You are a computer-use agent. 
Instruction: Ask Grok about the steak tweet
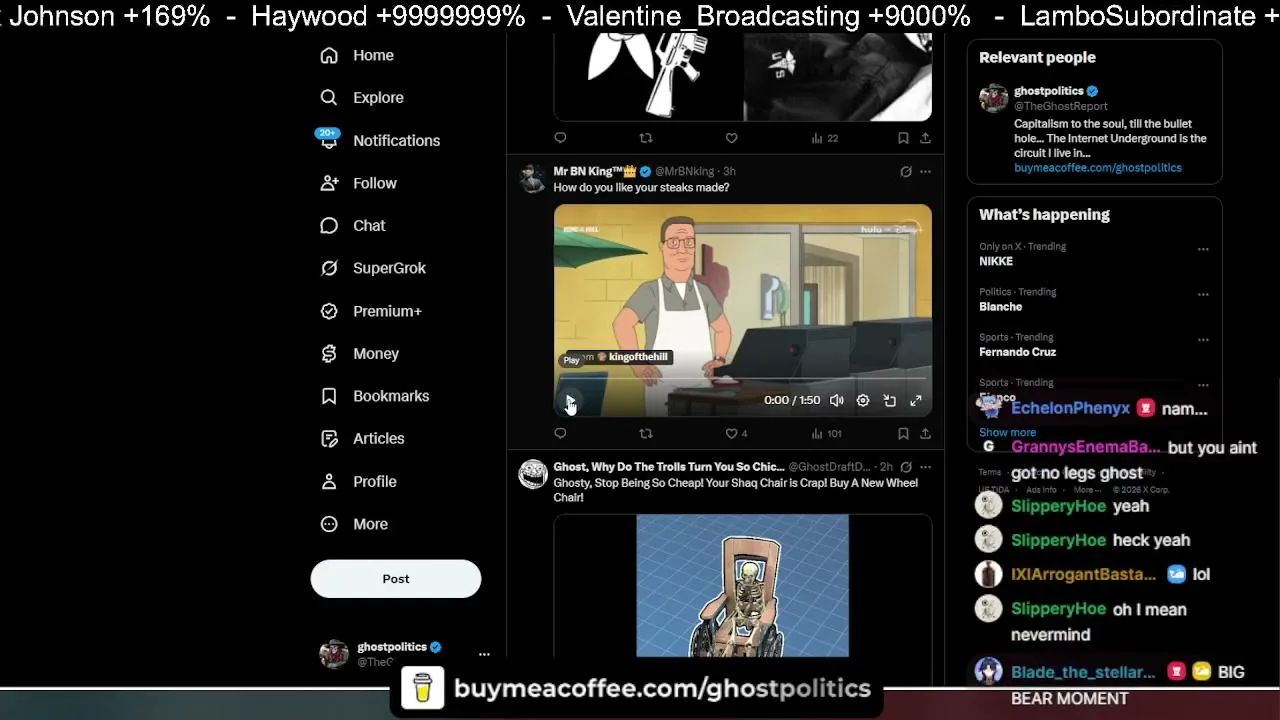[906, 172]
